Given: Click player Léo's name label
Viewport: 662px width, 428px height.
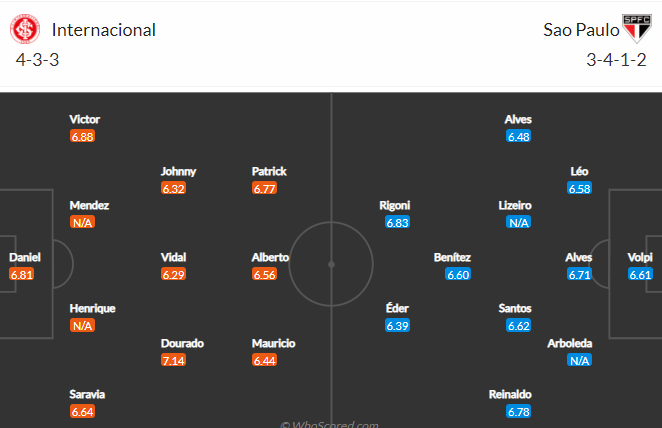Looking at the screenshot, I should pos(579,171).
